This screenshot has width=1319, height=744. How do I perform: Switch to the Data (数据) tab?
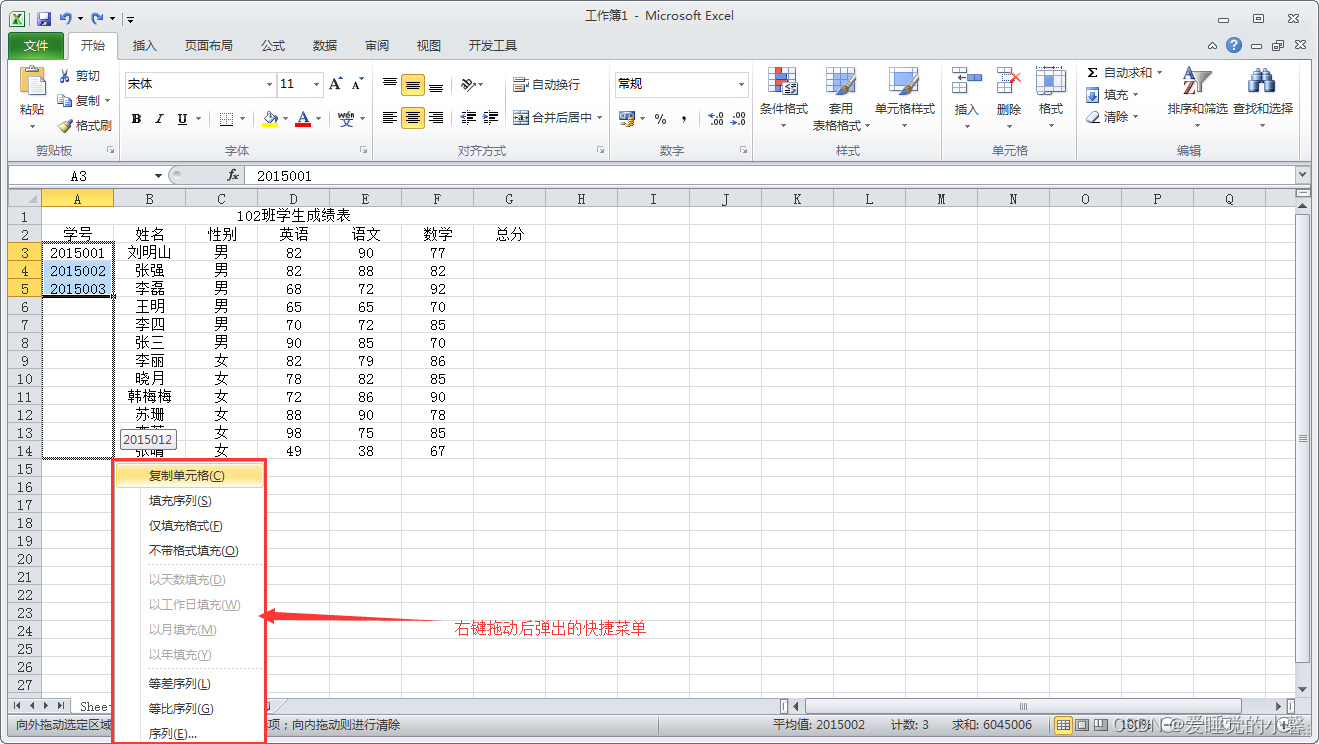pos(325,45)
